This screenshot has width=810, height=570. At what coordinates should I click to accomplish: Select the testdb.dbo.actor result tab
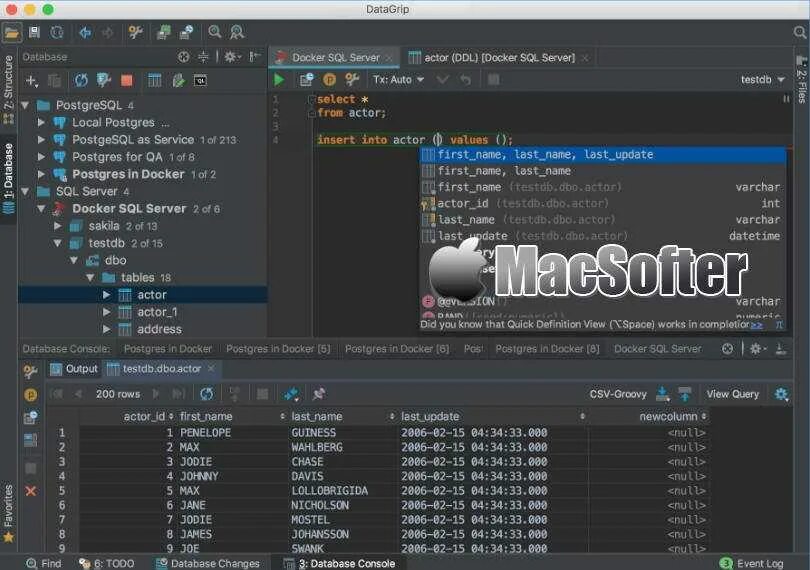pyautogui.click(x=162, y=368)
